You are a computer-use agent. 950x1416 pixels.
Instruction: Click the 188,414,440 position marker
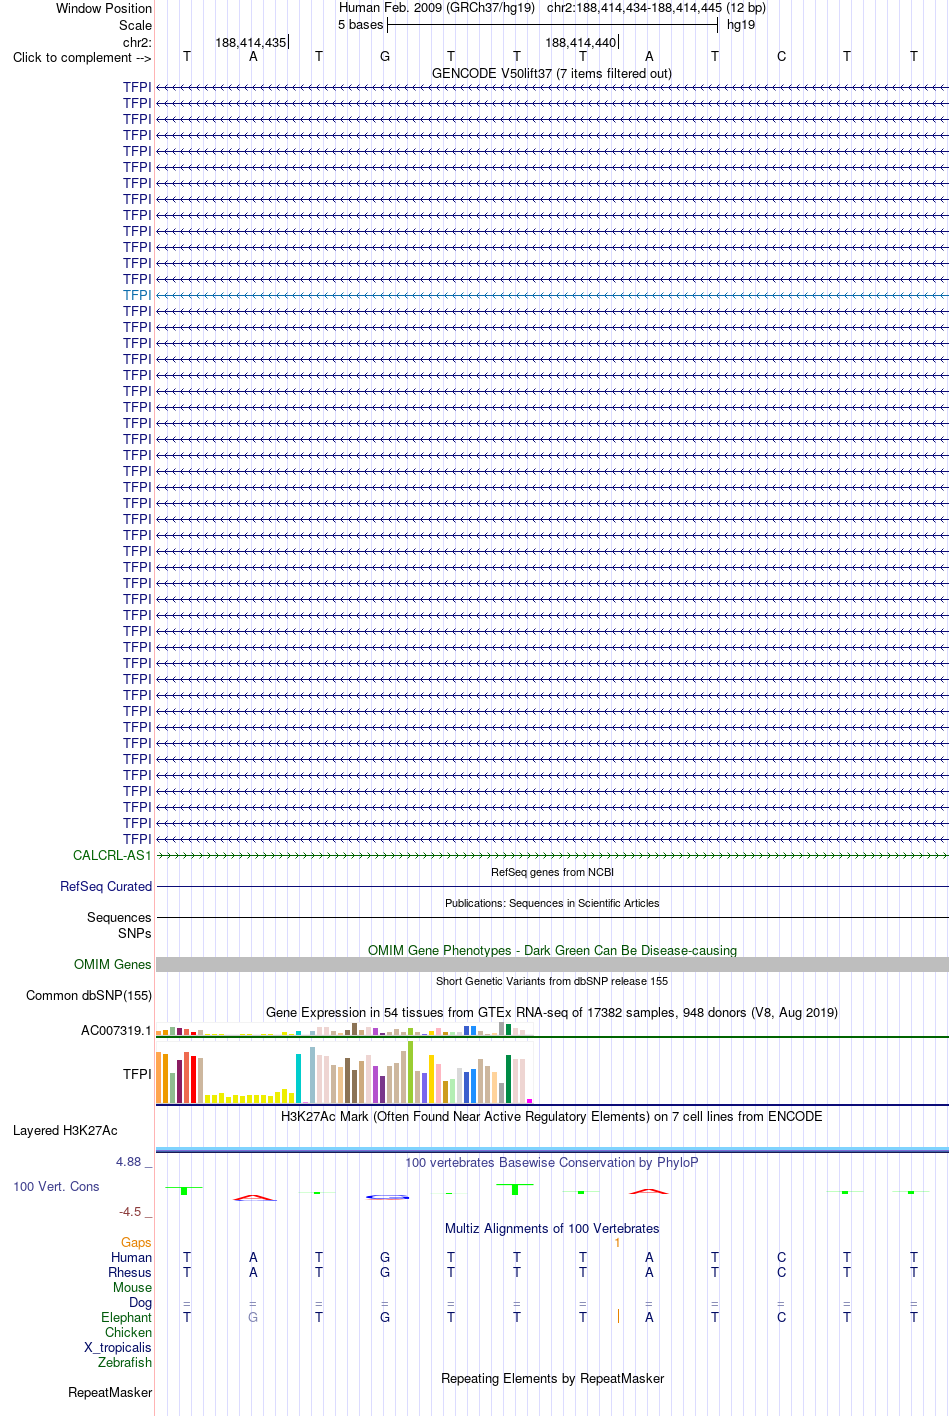tap(581, 42)
